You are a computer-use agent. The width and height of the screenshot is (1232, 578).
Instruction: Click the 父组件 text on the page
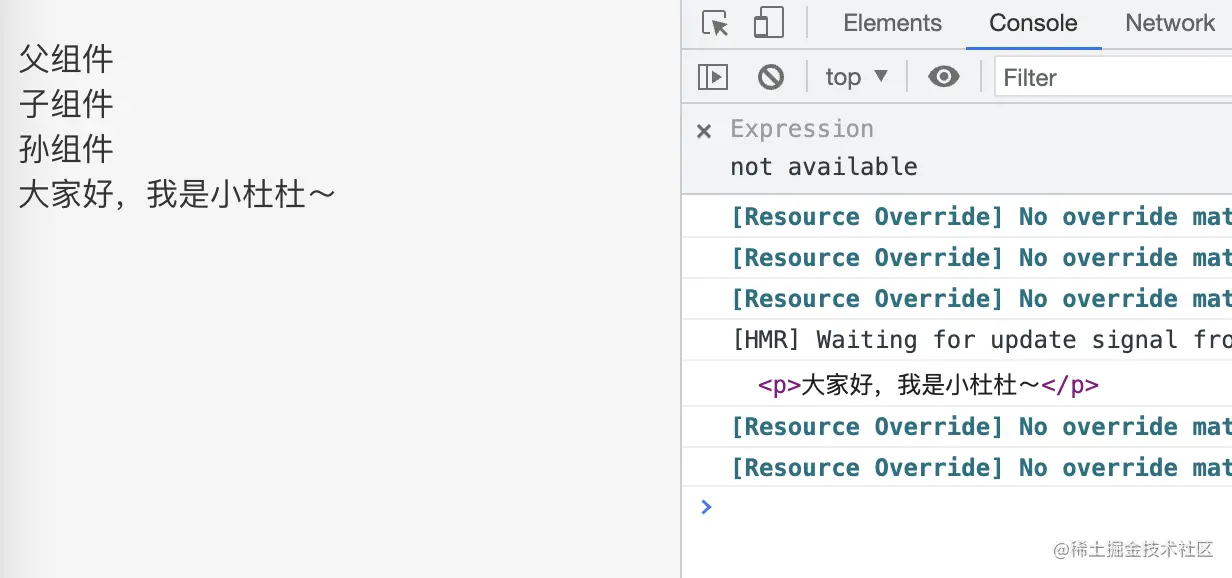click(x=66, y=59)
